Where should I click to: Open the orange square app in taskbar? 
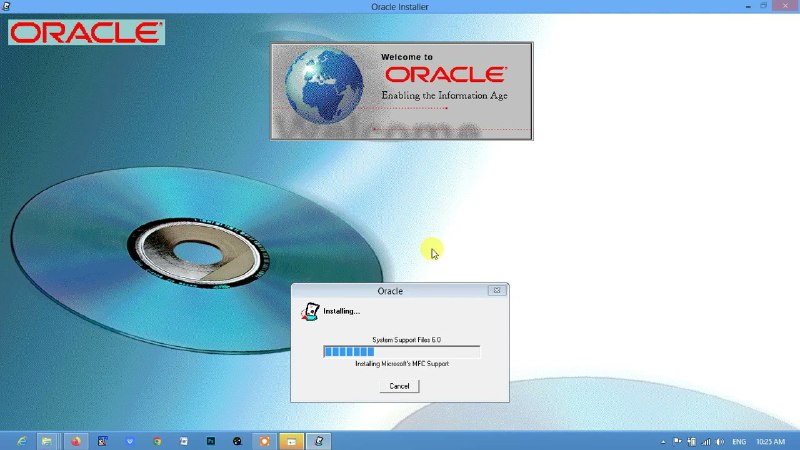264,441
